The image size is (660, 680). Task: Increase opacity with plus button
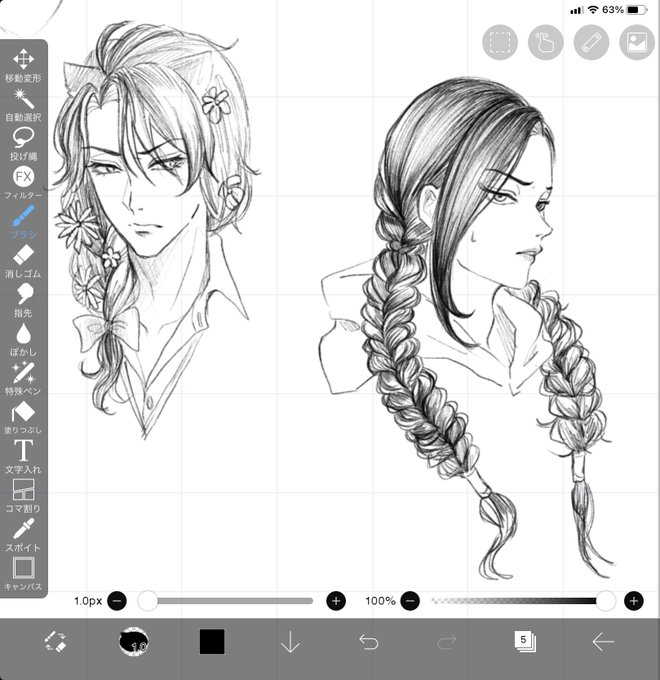tap(634, 601)
